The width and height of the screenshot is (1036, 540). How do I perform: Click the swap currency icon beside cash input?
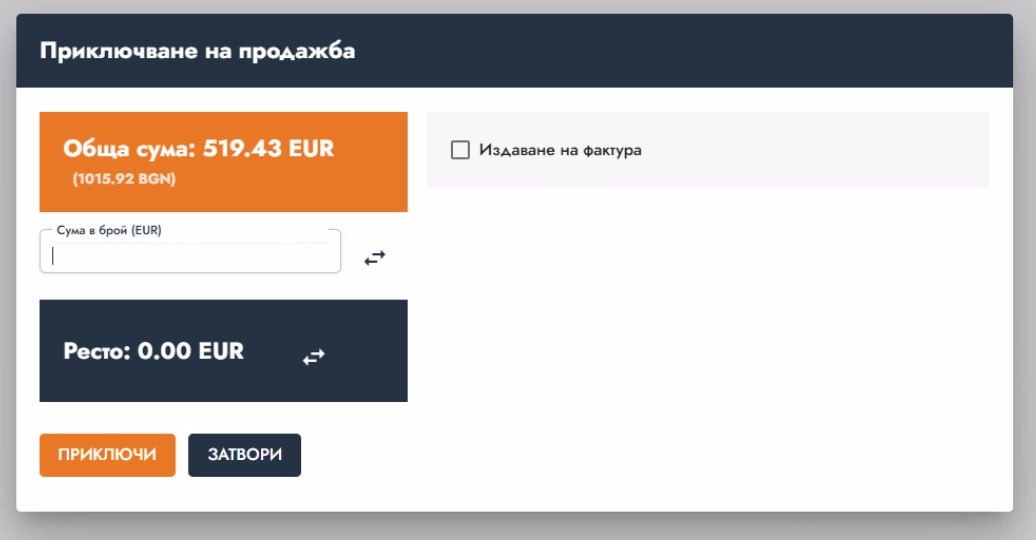point(374,258)
